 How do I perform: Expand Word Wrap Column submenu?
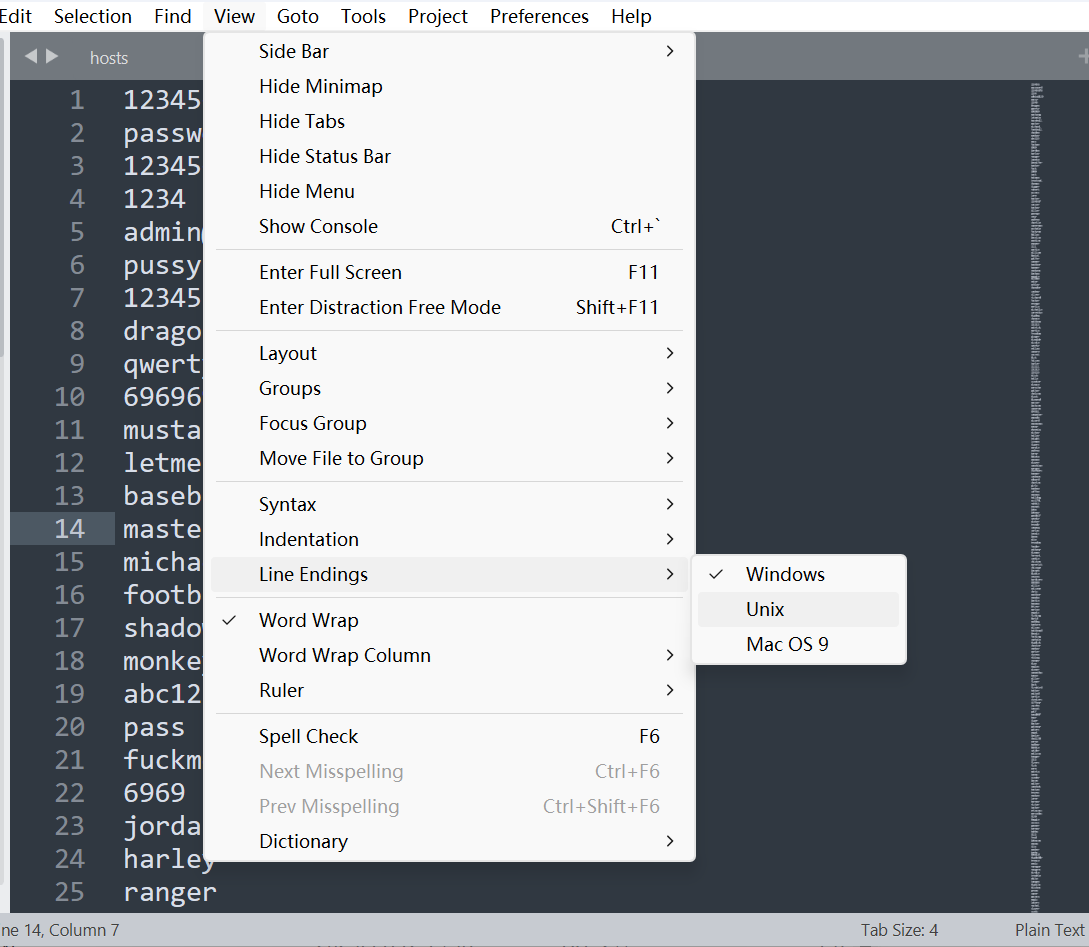click(449, 655)
